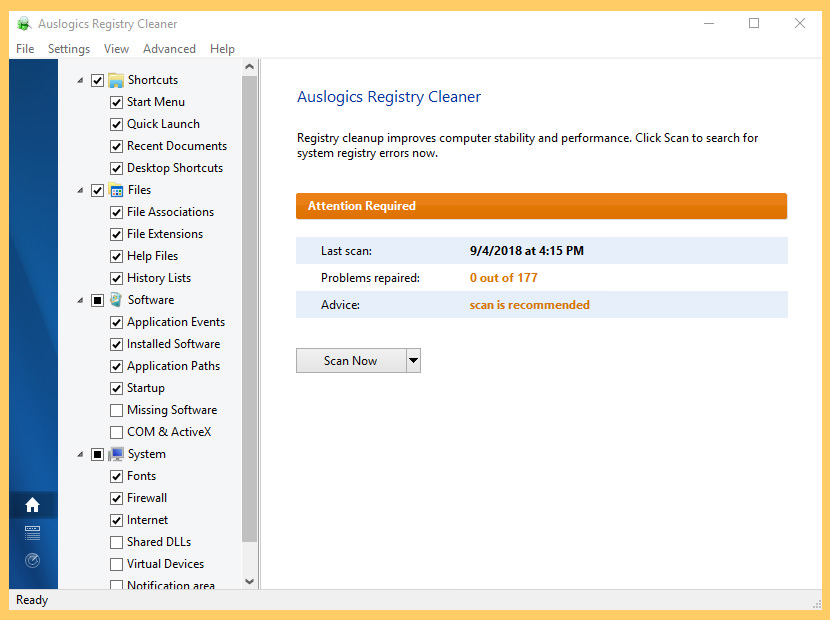The height and width of the screenshot is (620, 830).
Task: Click the window resize grip corner
Action: pos(816,604)
